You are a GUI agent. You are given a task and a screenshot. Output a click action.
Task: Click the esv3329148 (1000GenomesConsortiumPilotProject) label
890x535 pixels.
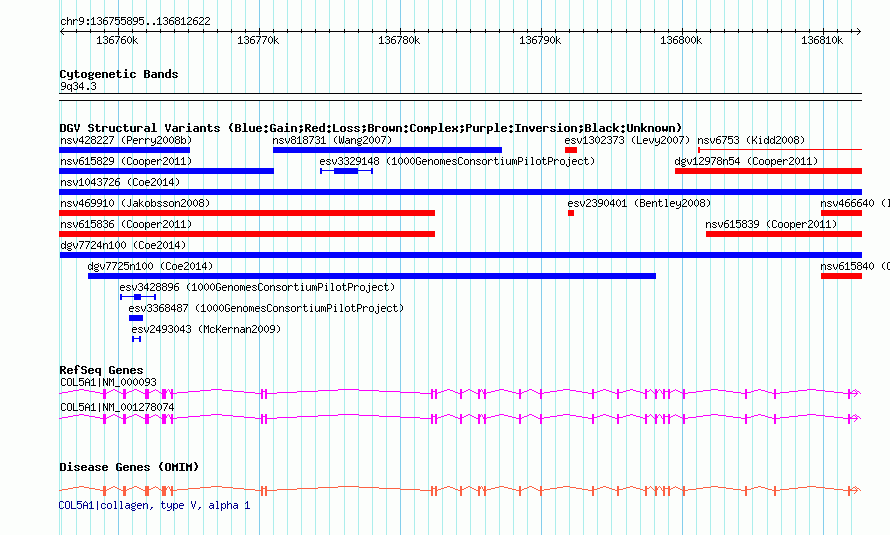[x=457, y=161]
